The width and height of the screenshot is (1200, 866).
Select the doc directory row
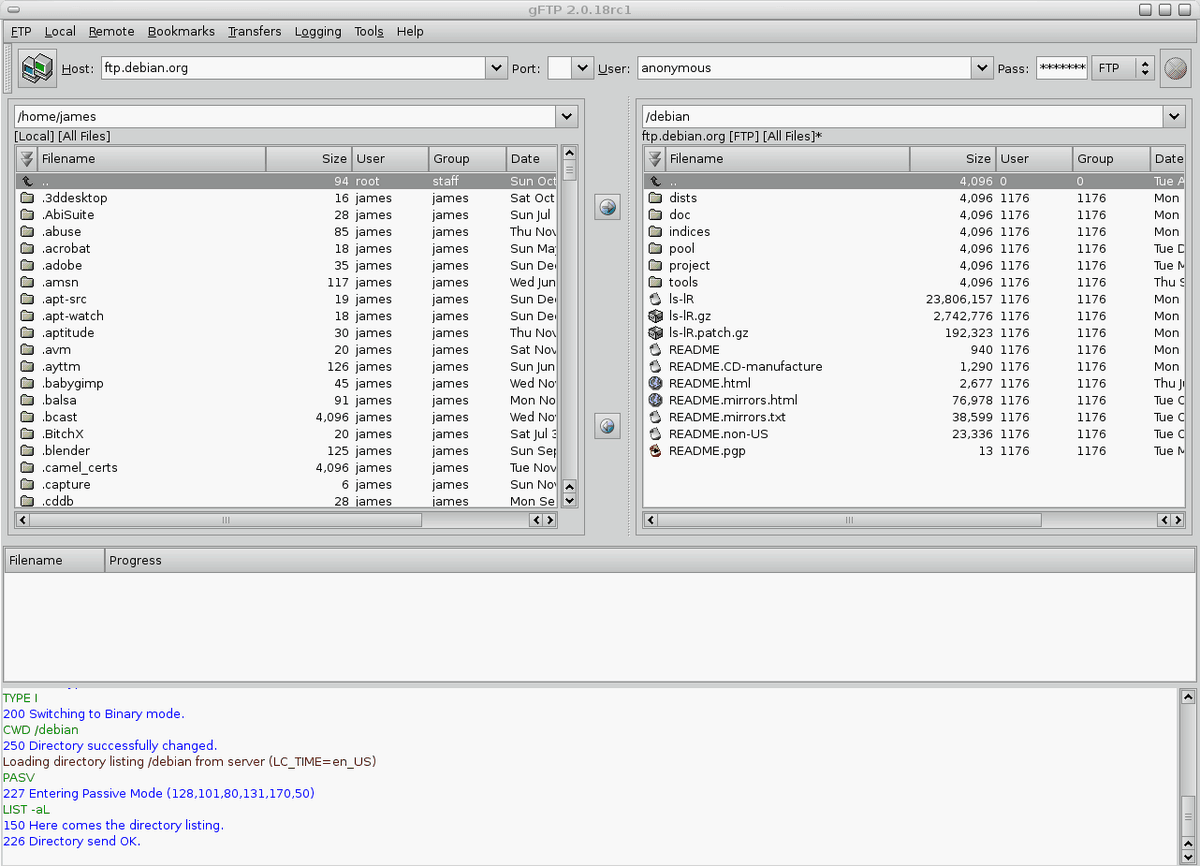[915, 215]
